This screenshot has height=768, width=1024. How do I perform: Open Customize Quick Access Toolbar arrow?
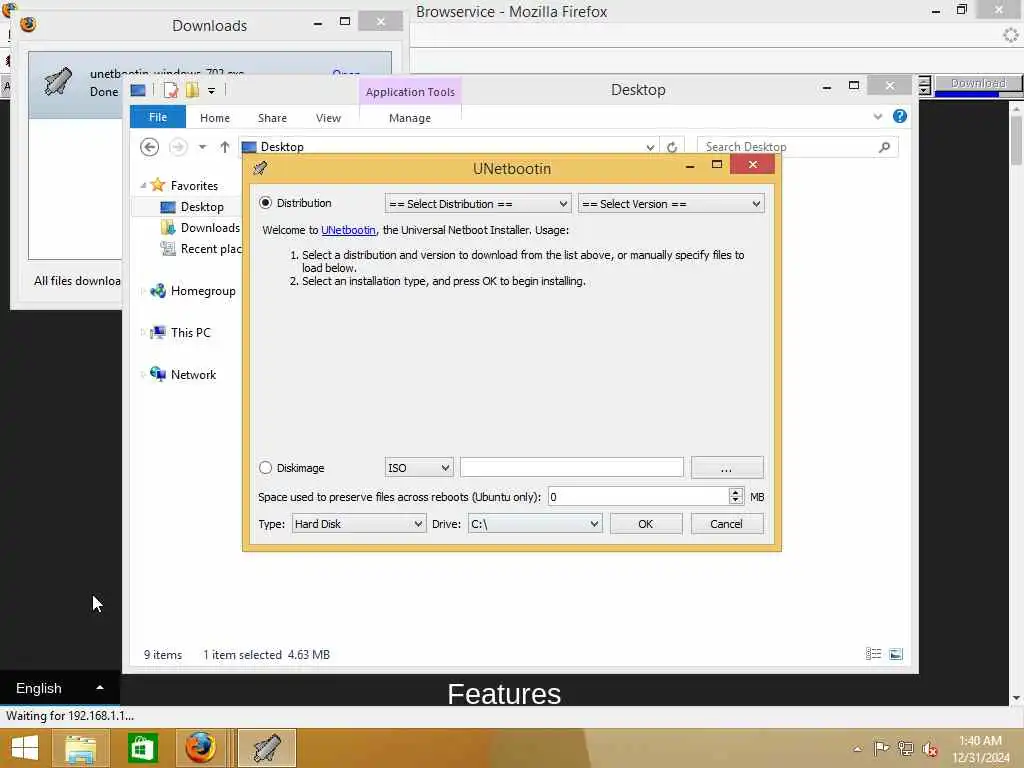click(212, 91)
